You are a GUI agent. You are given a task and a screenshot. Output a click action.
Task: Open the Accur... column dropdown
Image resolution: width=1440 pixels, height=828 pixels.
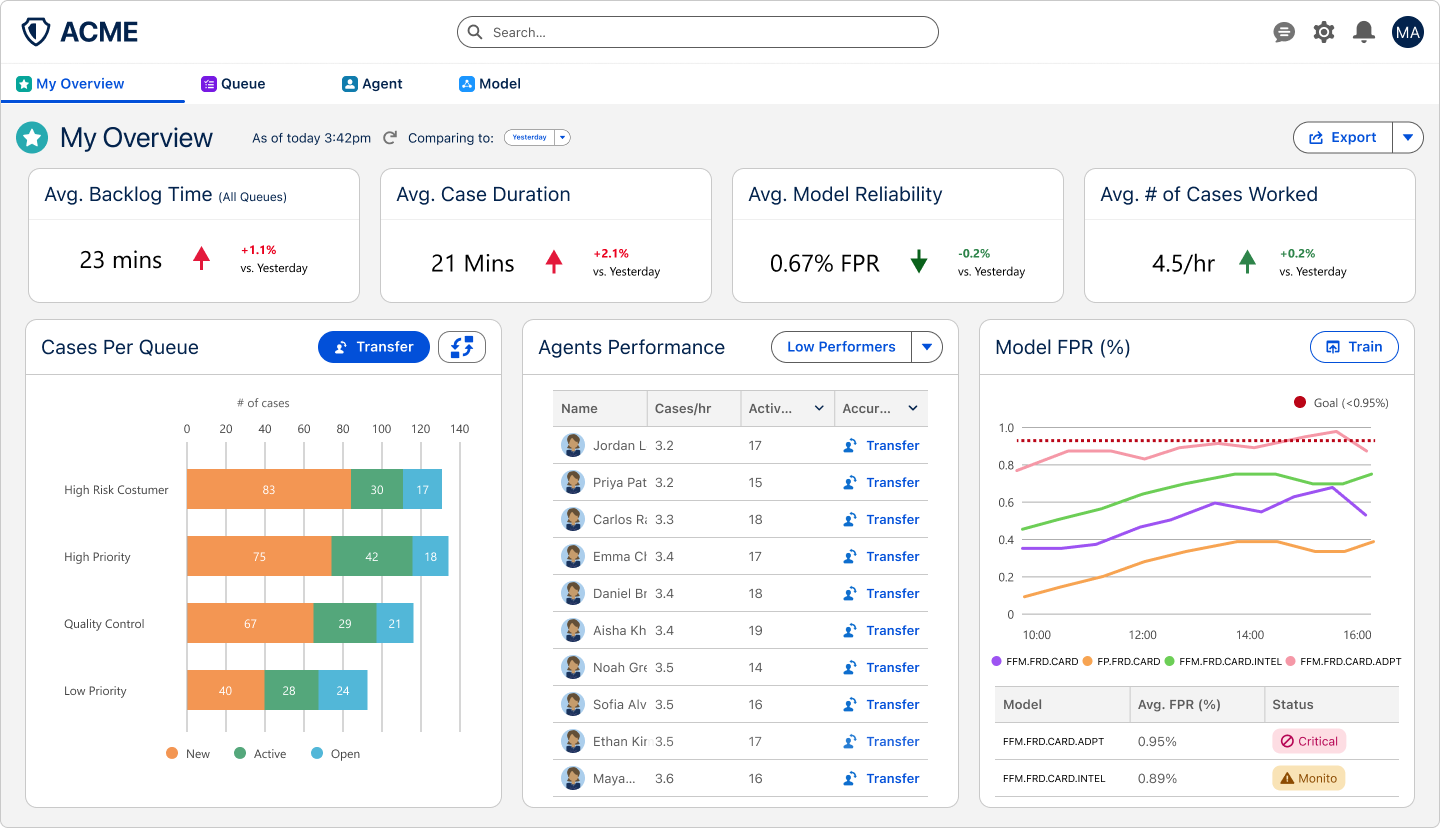tap(913, 408)
